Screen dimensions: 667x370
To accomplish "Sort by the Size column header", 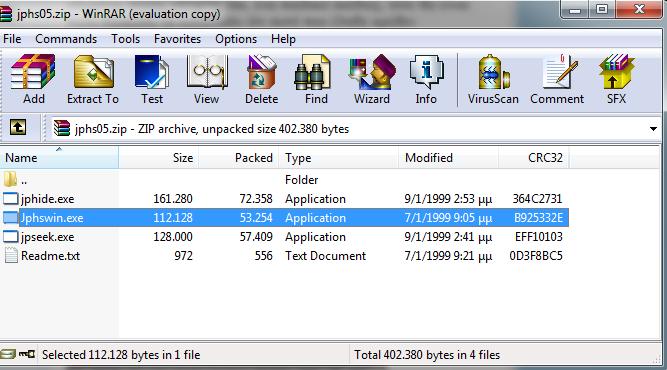I will [x=159, y=158].
